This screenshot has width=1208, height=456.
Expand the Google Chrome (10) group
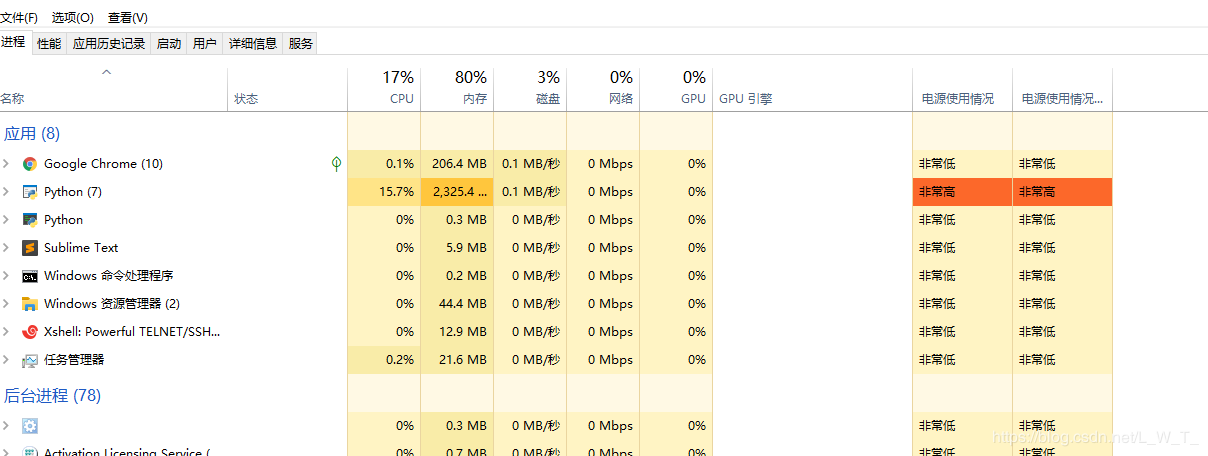click(7, 164)
